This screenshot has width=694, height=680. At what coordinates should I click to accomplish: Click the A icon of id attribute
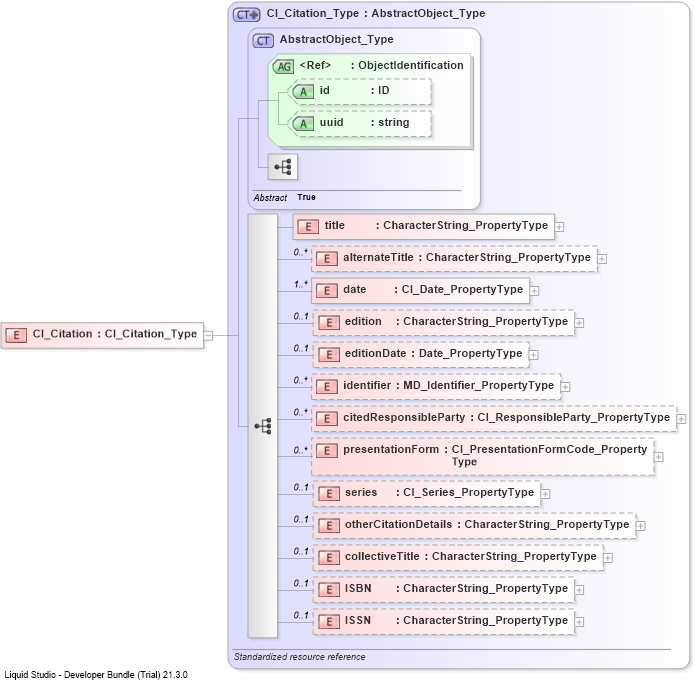(x=303, y=92)
